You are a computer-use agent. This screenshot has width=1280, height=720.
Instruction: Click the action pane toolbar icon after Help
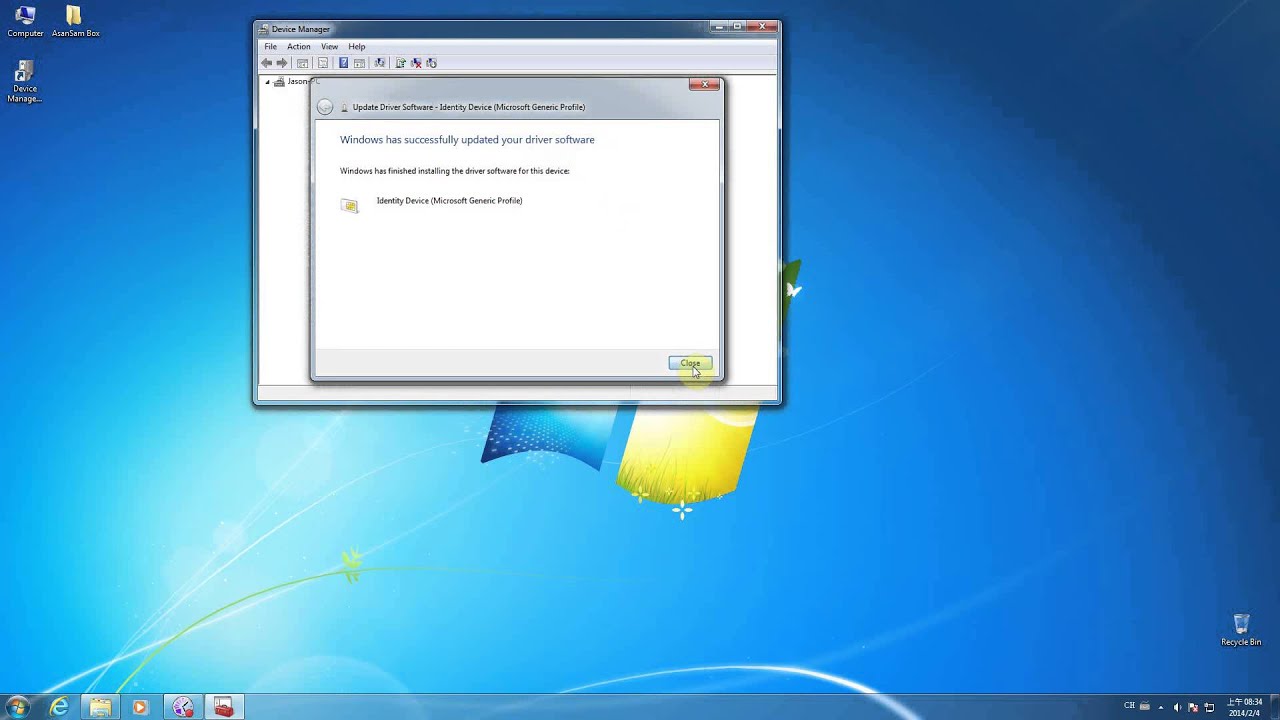click(359, 63)
